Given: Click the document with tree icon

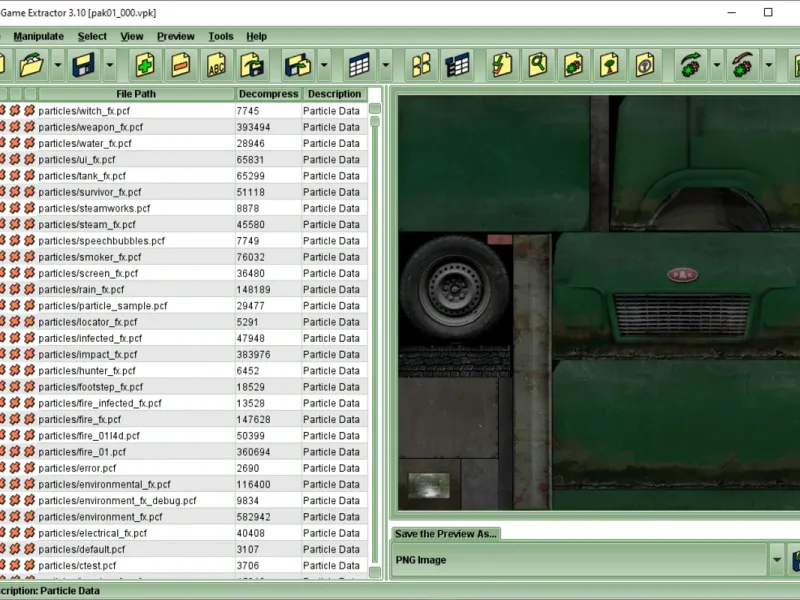Looking at the screenshot, I should pyautogui.click(x=610, y=65).
